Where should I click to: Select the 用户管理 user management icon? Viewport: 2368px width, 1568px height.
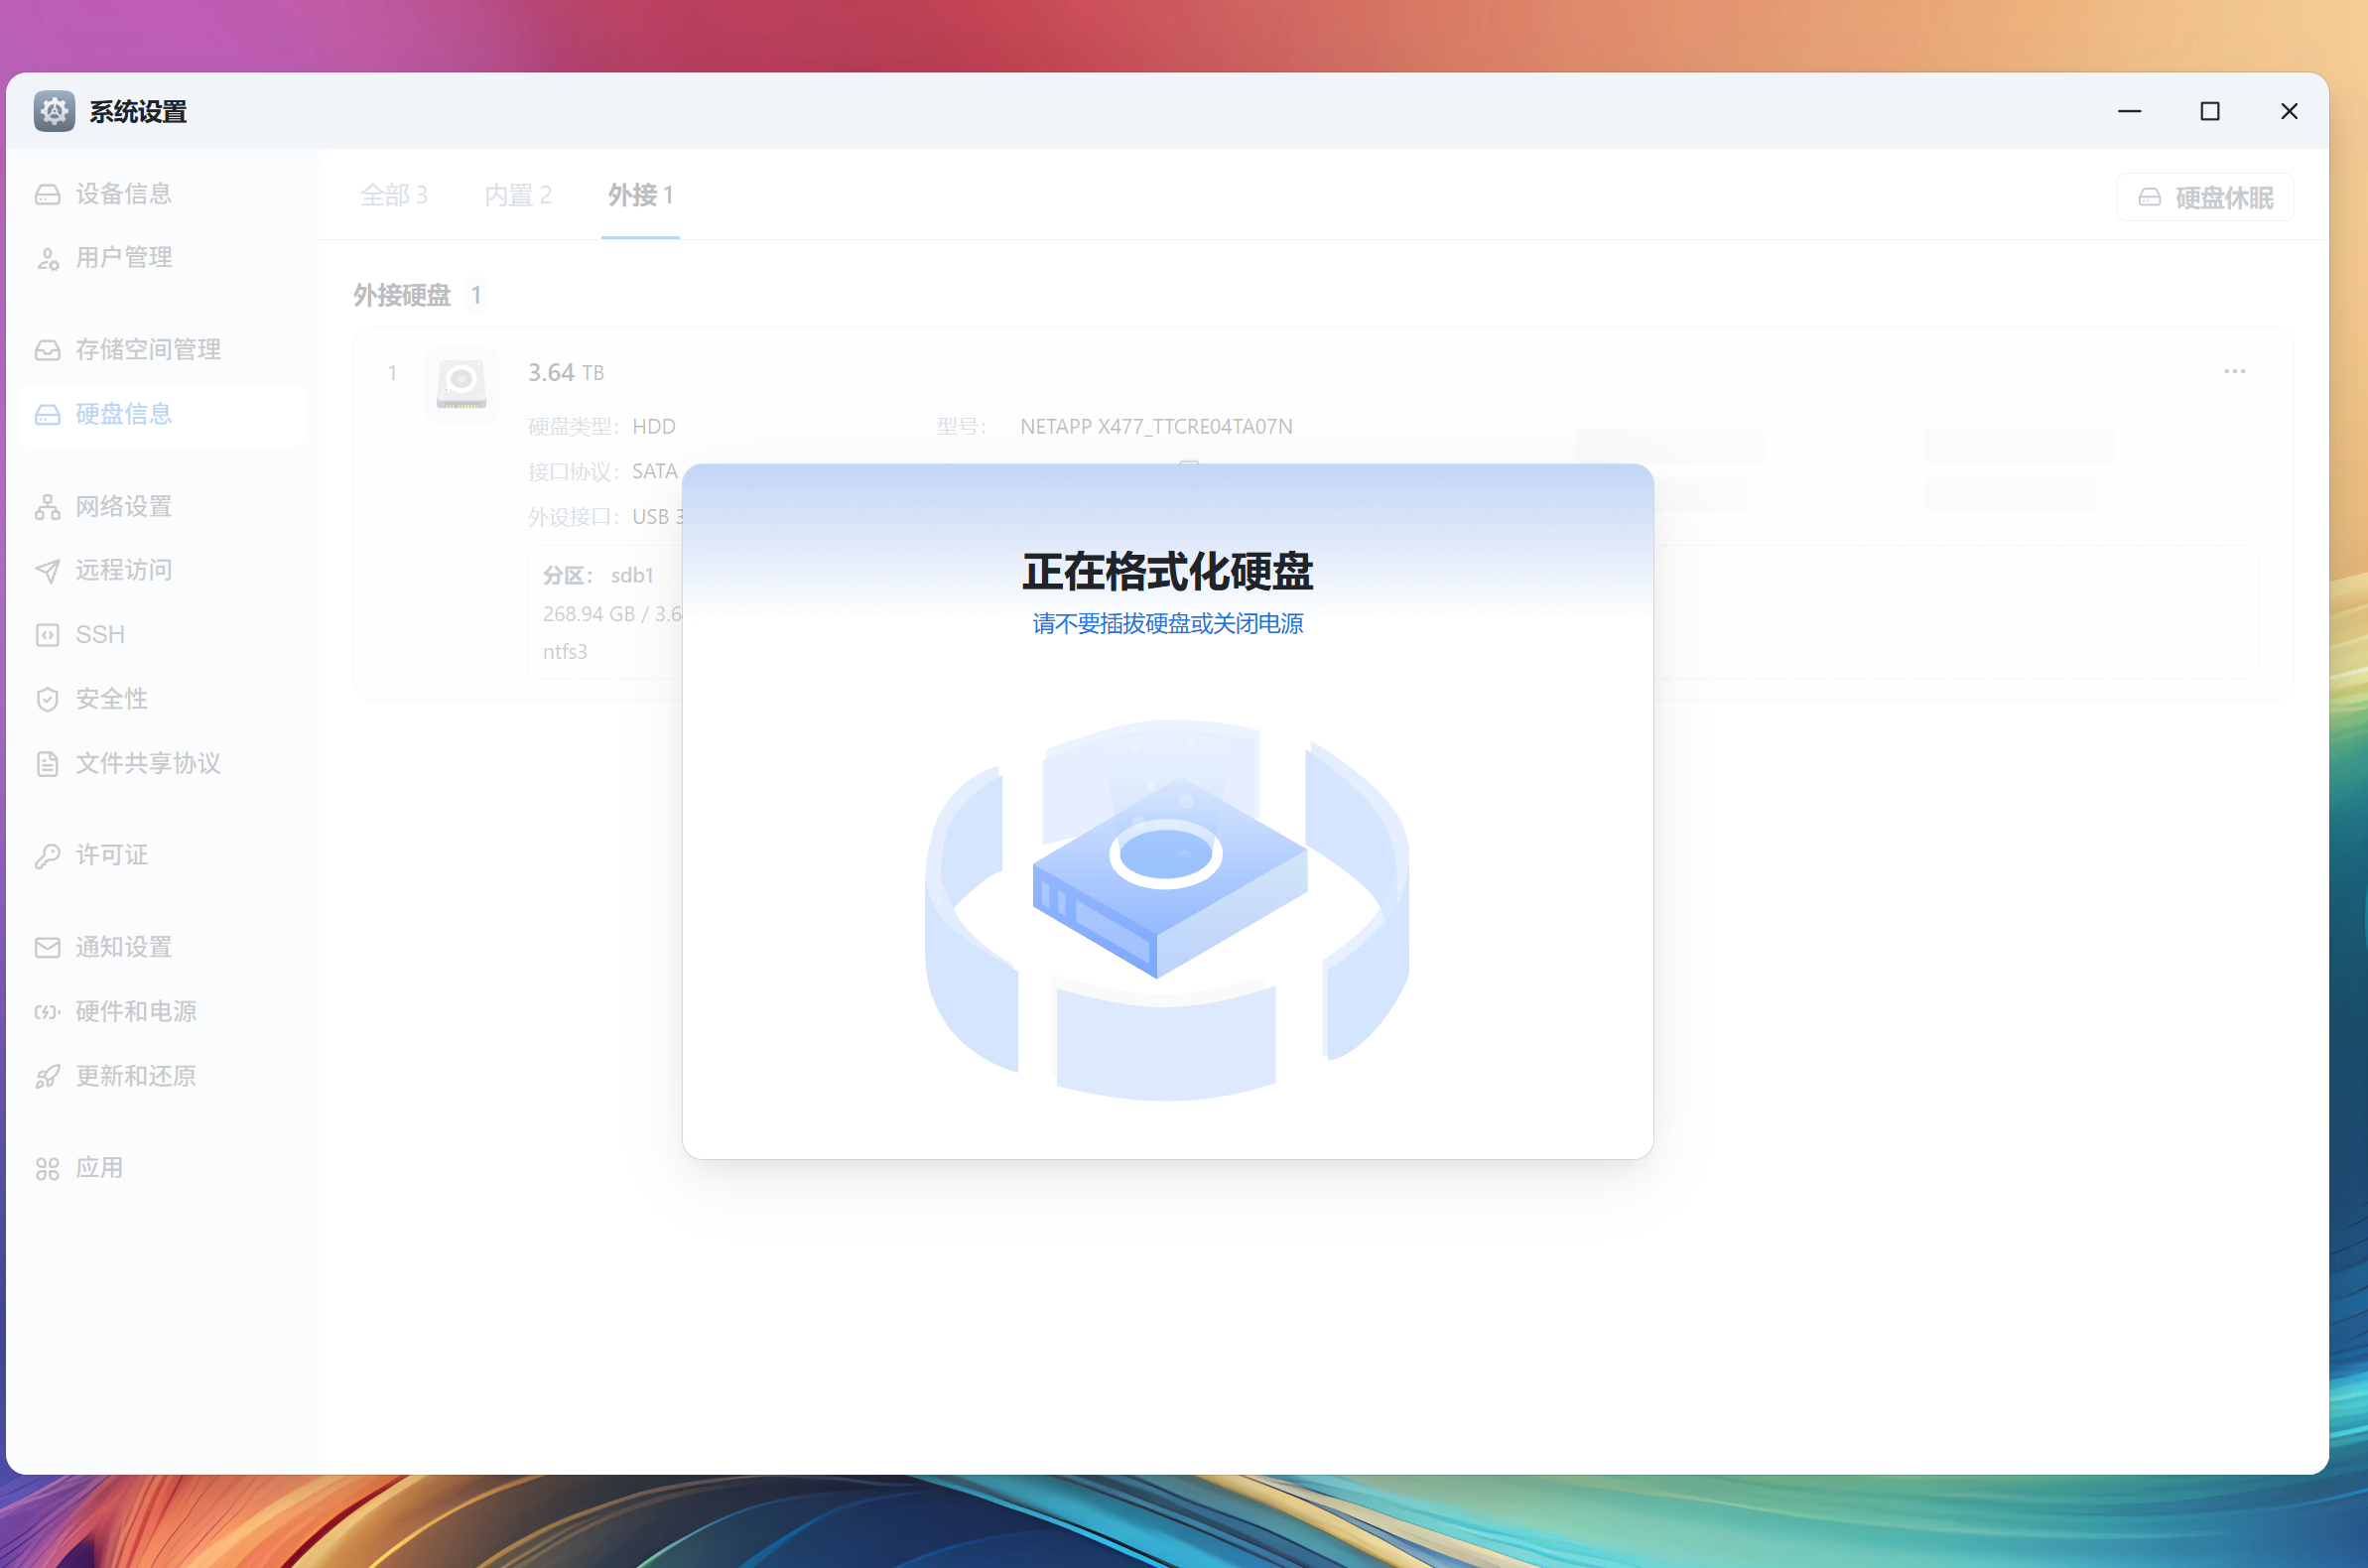tap(48, 258)
